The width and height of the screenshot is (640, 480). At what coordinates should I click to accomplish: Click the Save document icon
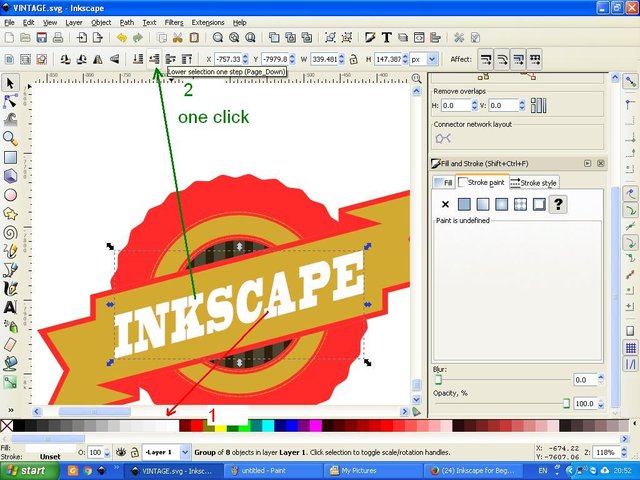click(42, 38)
